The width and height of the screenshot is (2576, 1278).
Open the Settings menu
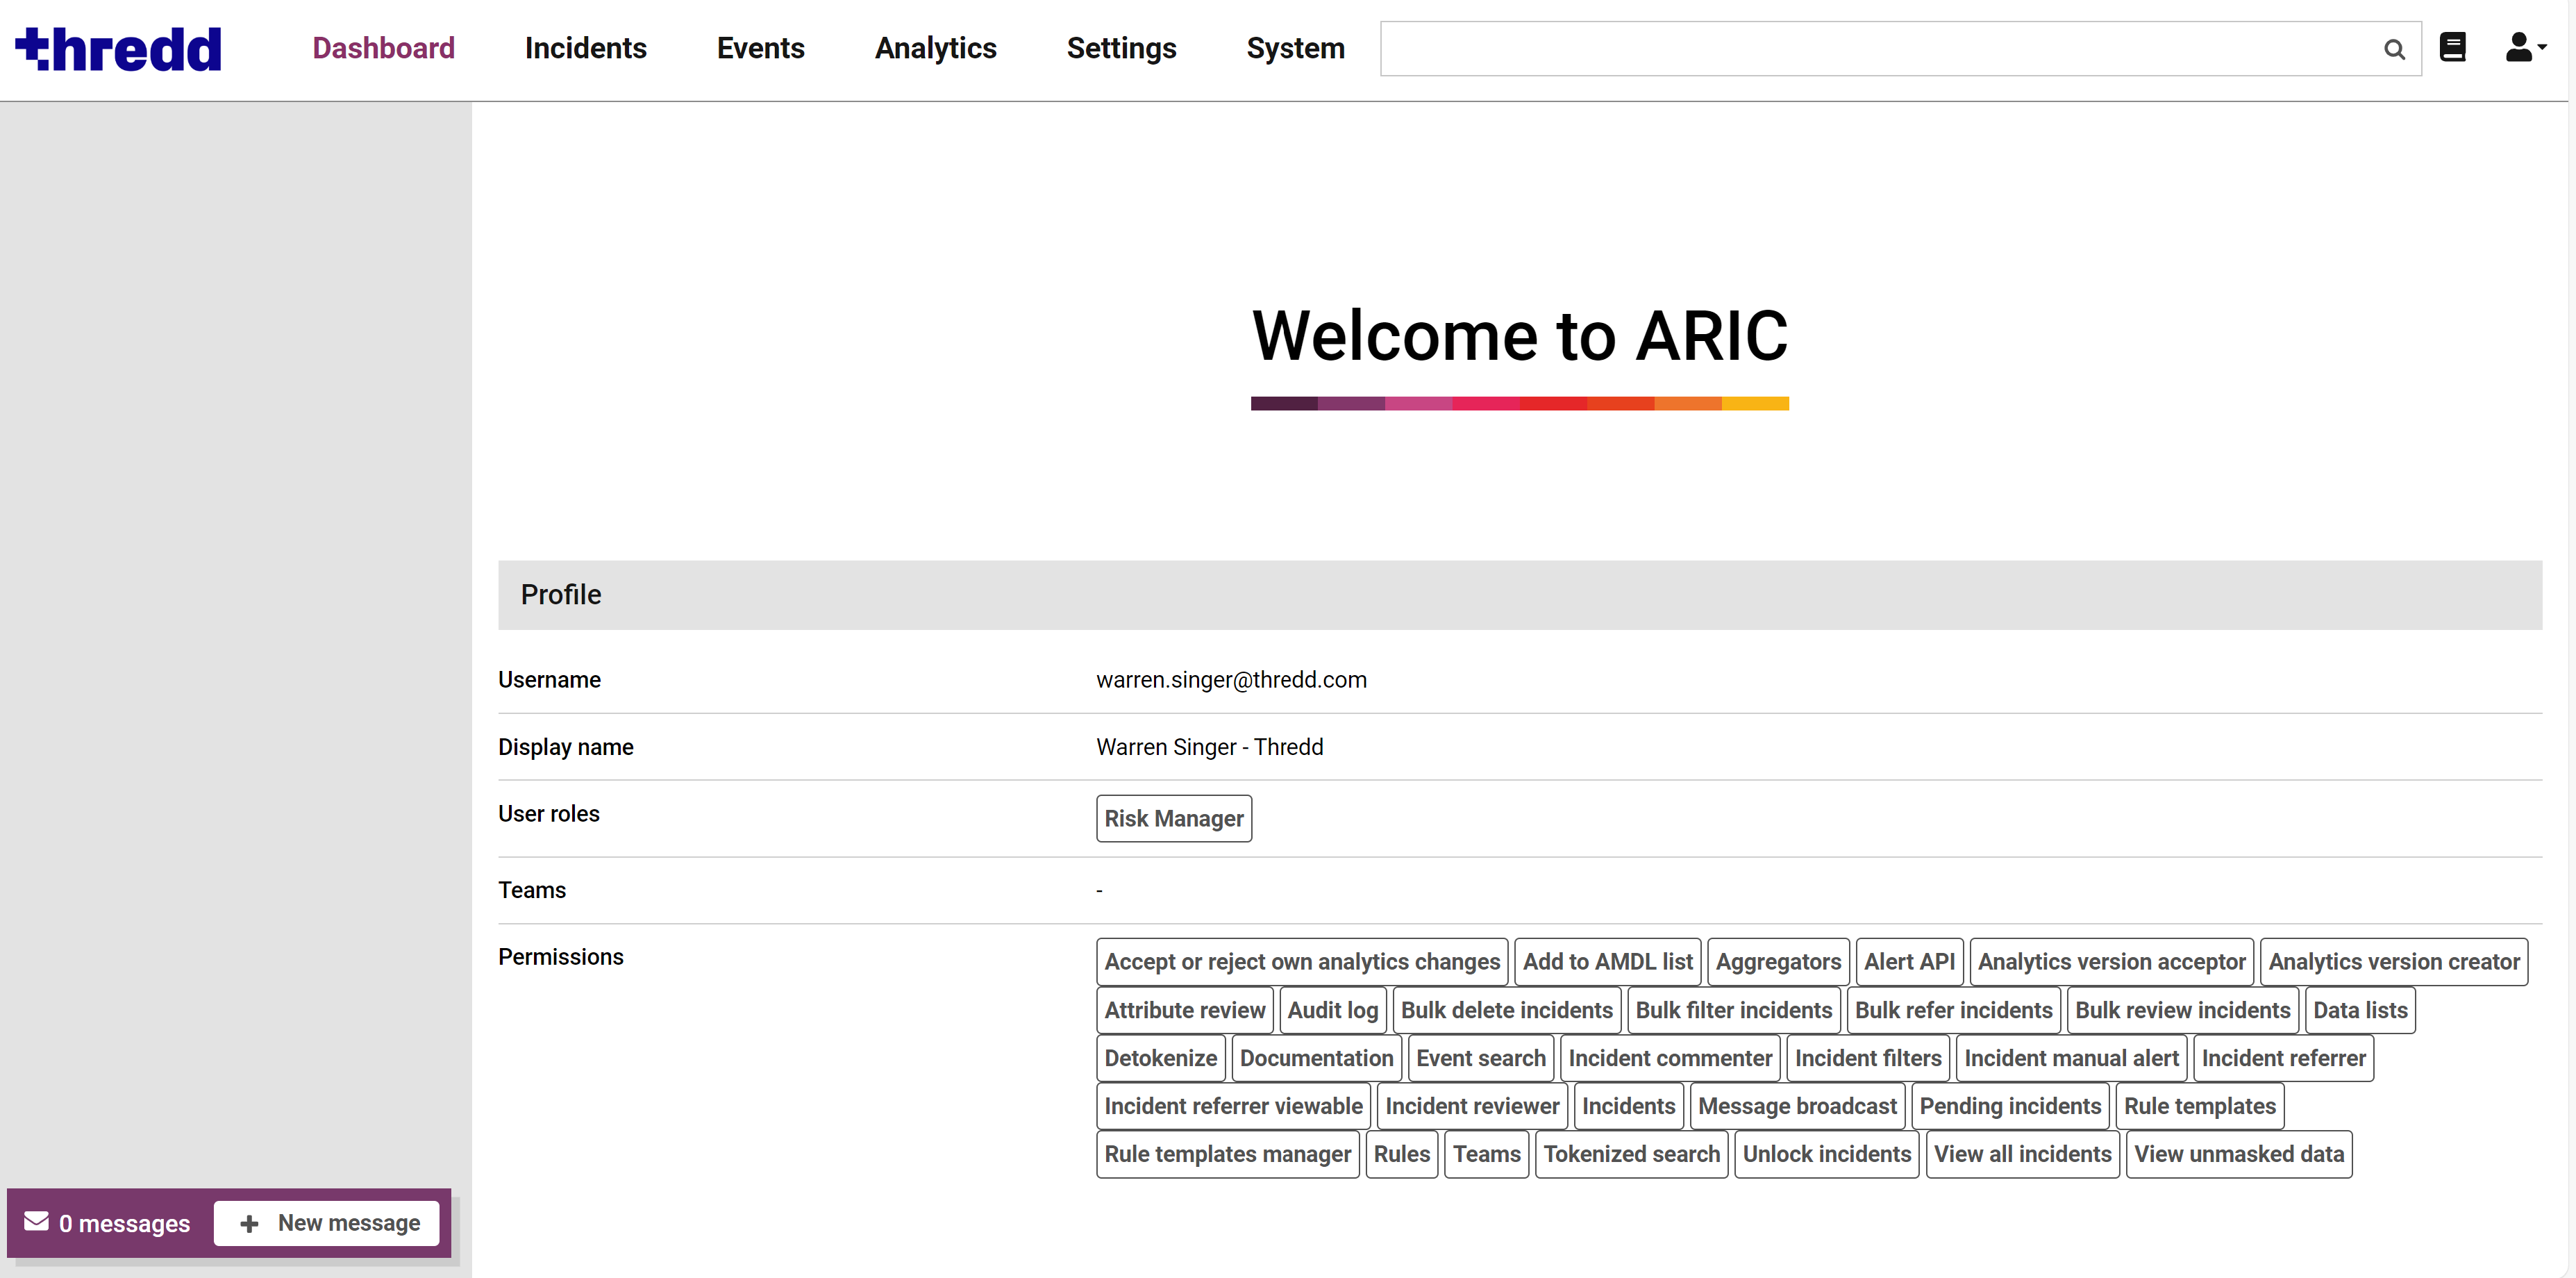click(x=1121, y=48)
